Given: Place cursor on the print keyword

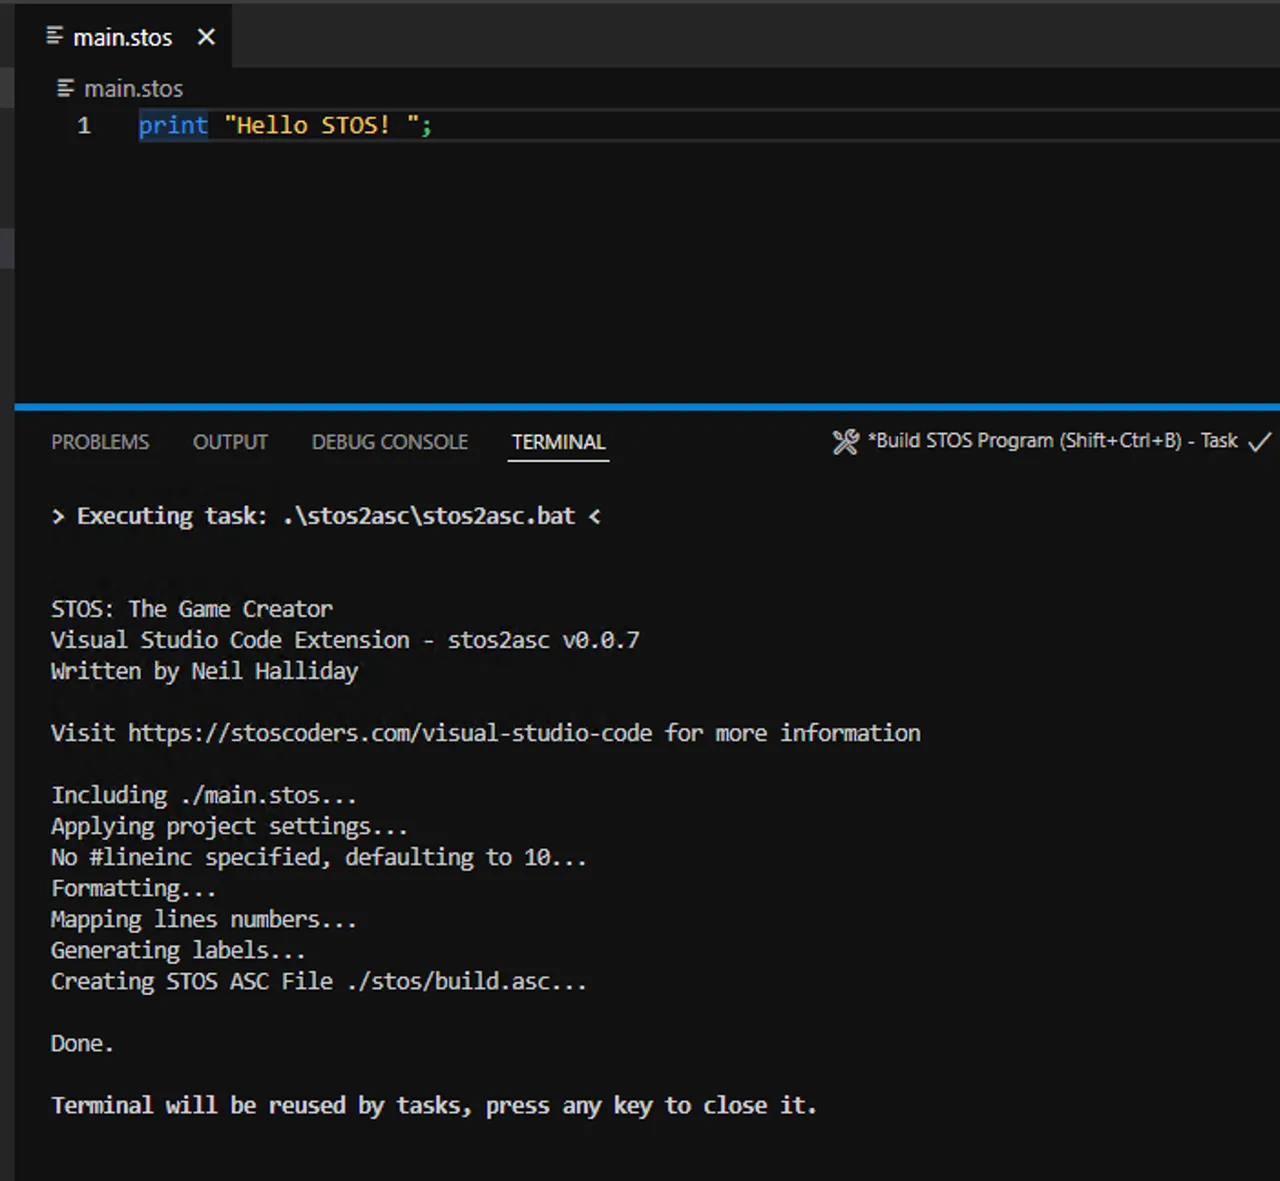Looking at the screenshot, I should pyautogui.click(x=173, y=126).
